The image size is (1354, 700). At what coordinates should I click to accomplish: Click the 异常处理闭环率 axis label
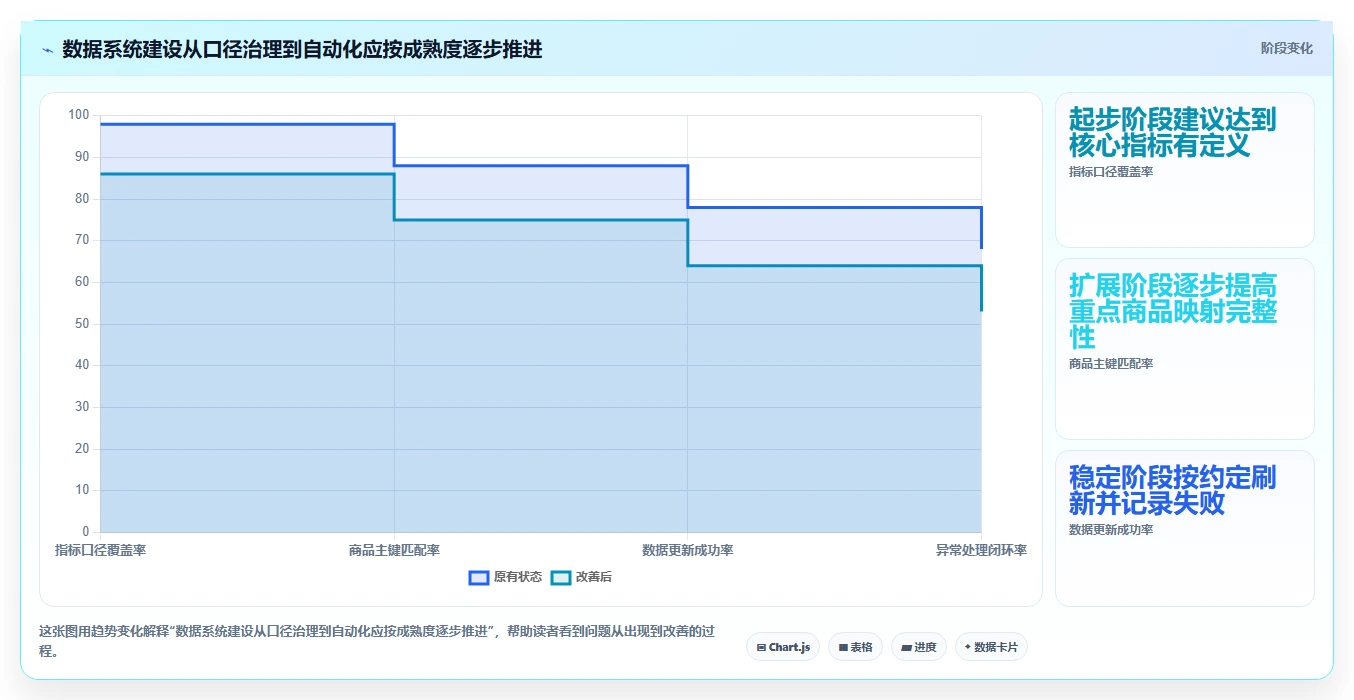[981, 550]
